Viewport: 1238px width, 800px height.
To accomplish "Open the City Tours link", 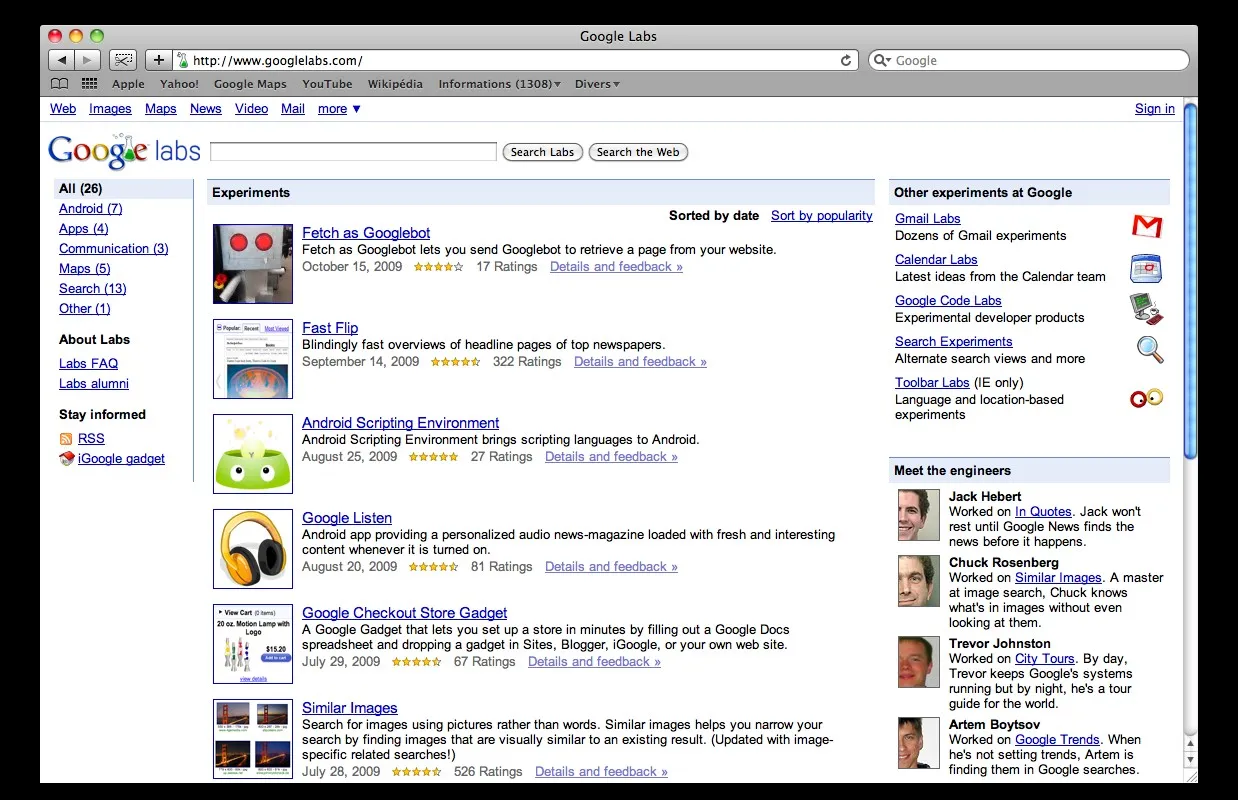I will click(1044, 659).
